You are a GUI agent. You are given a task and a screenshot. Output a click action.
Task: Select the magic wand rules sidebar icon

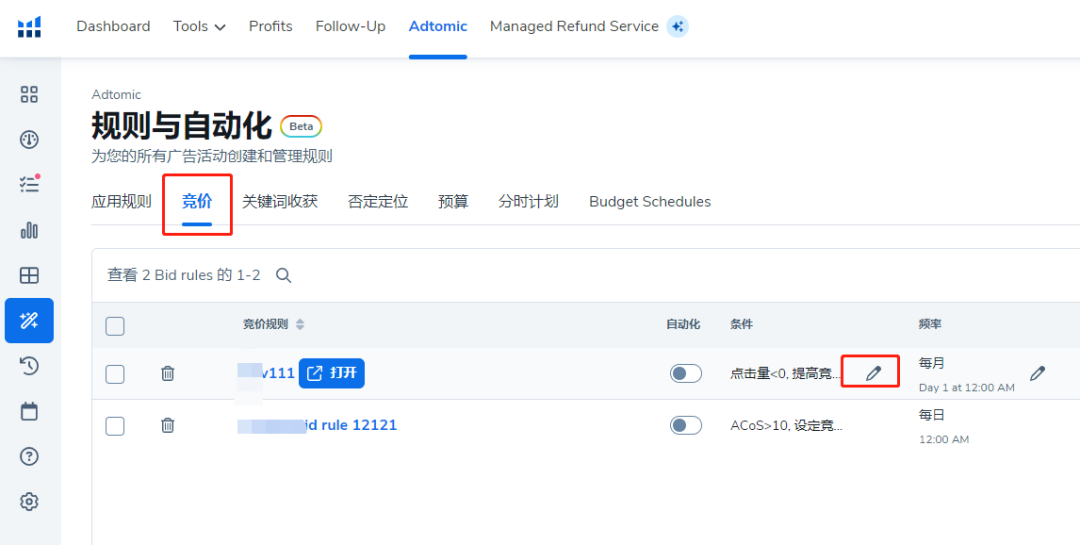click(29, 320)
